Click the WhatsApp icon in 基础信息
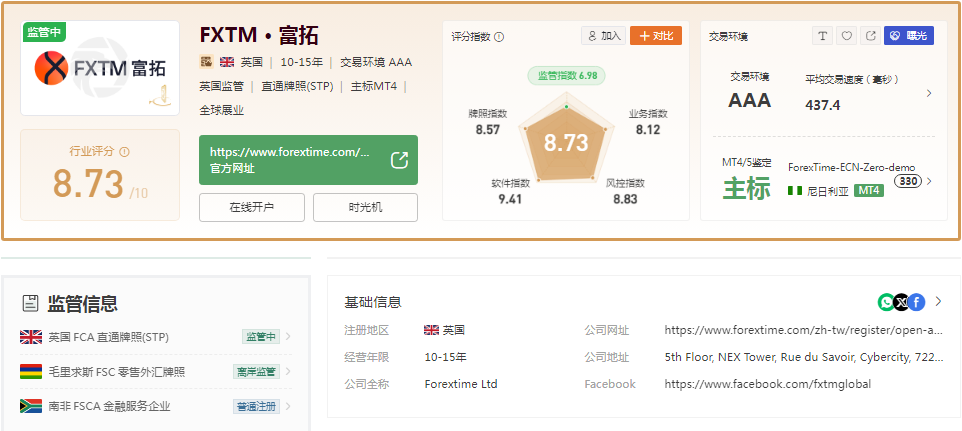962x431 pixels. click(887, 302)
